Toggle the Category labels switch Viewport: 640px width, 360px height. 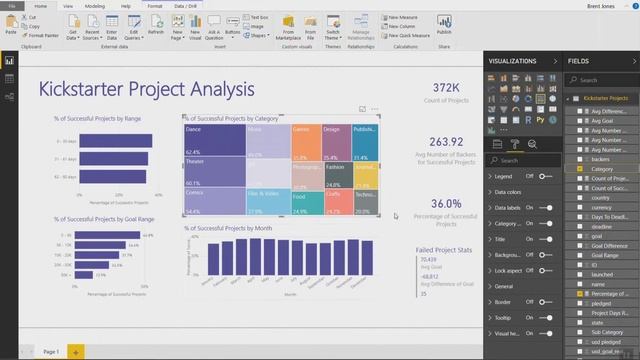coord(546,223)
